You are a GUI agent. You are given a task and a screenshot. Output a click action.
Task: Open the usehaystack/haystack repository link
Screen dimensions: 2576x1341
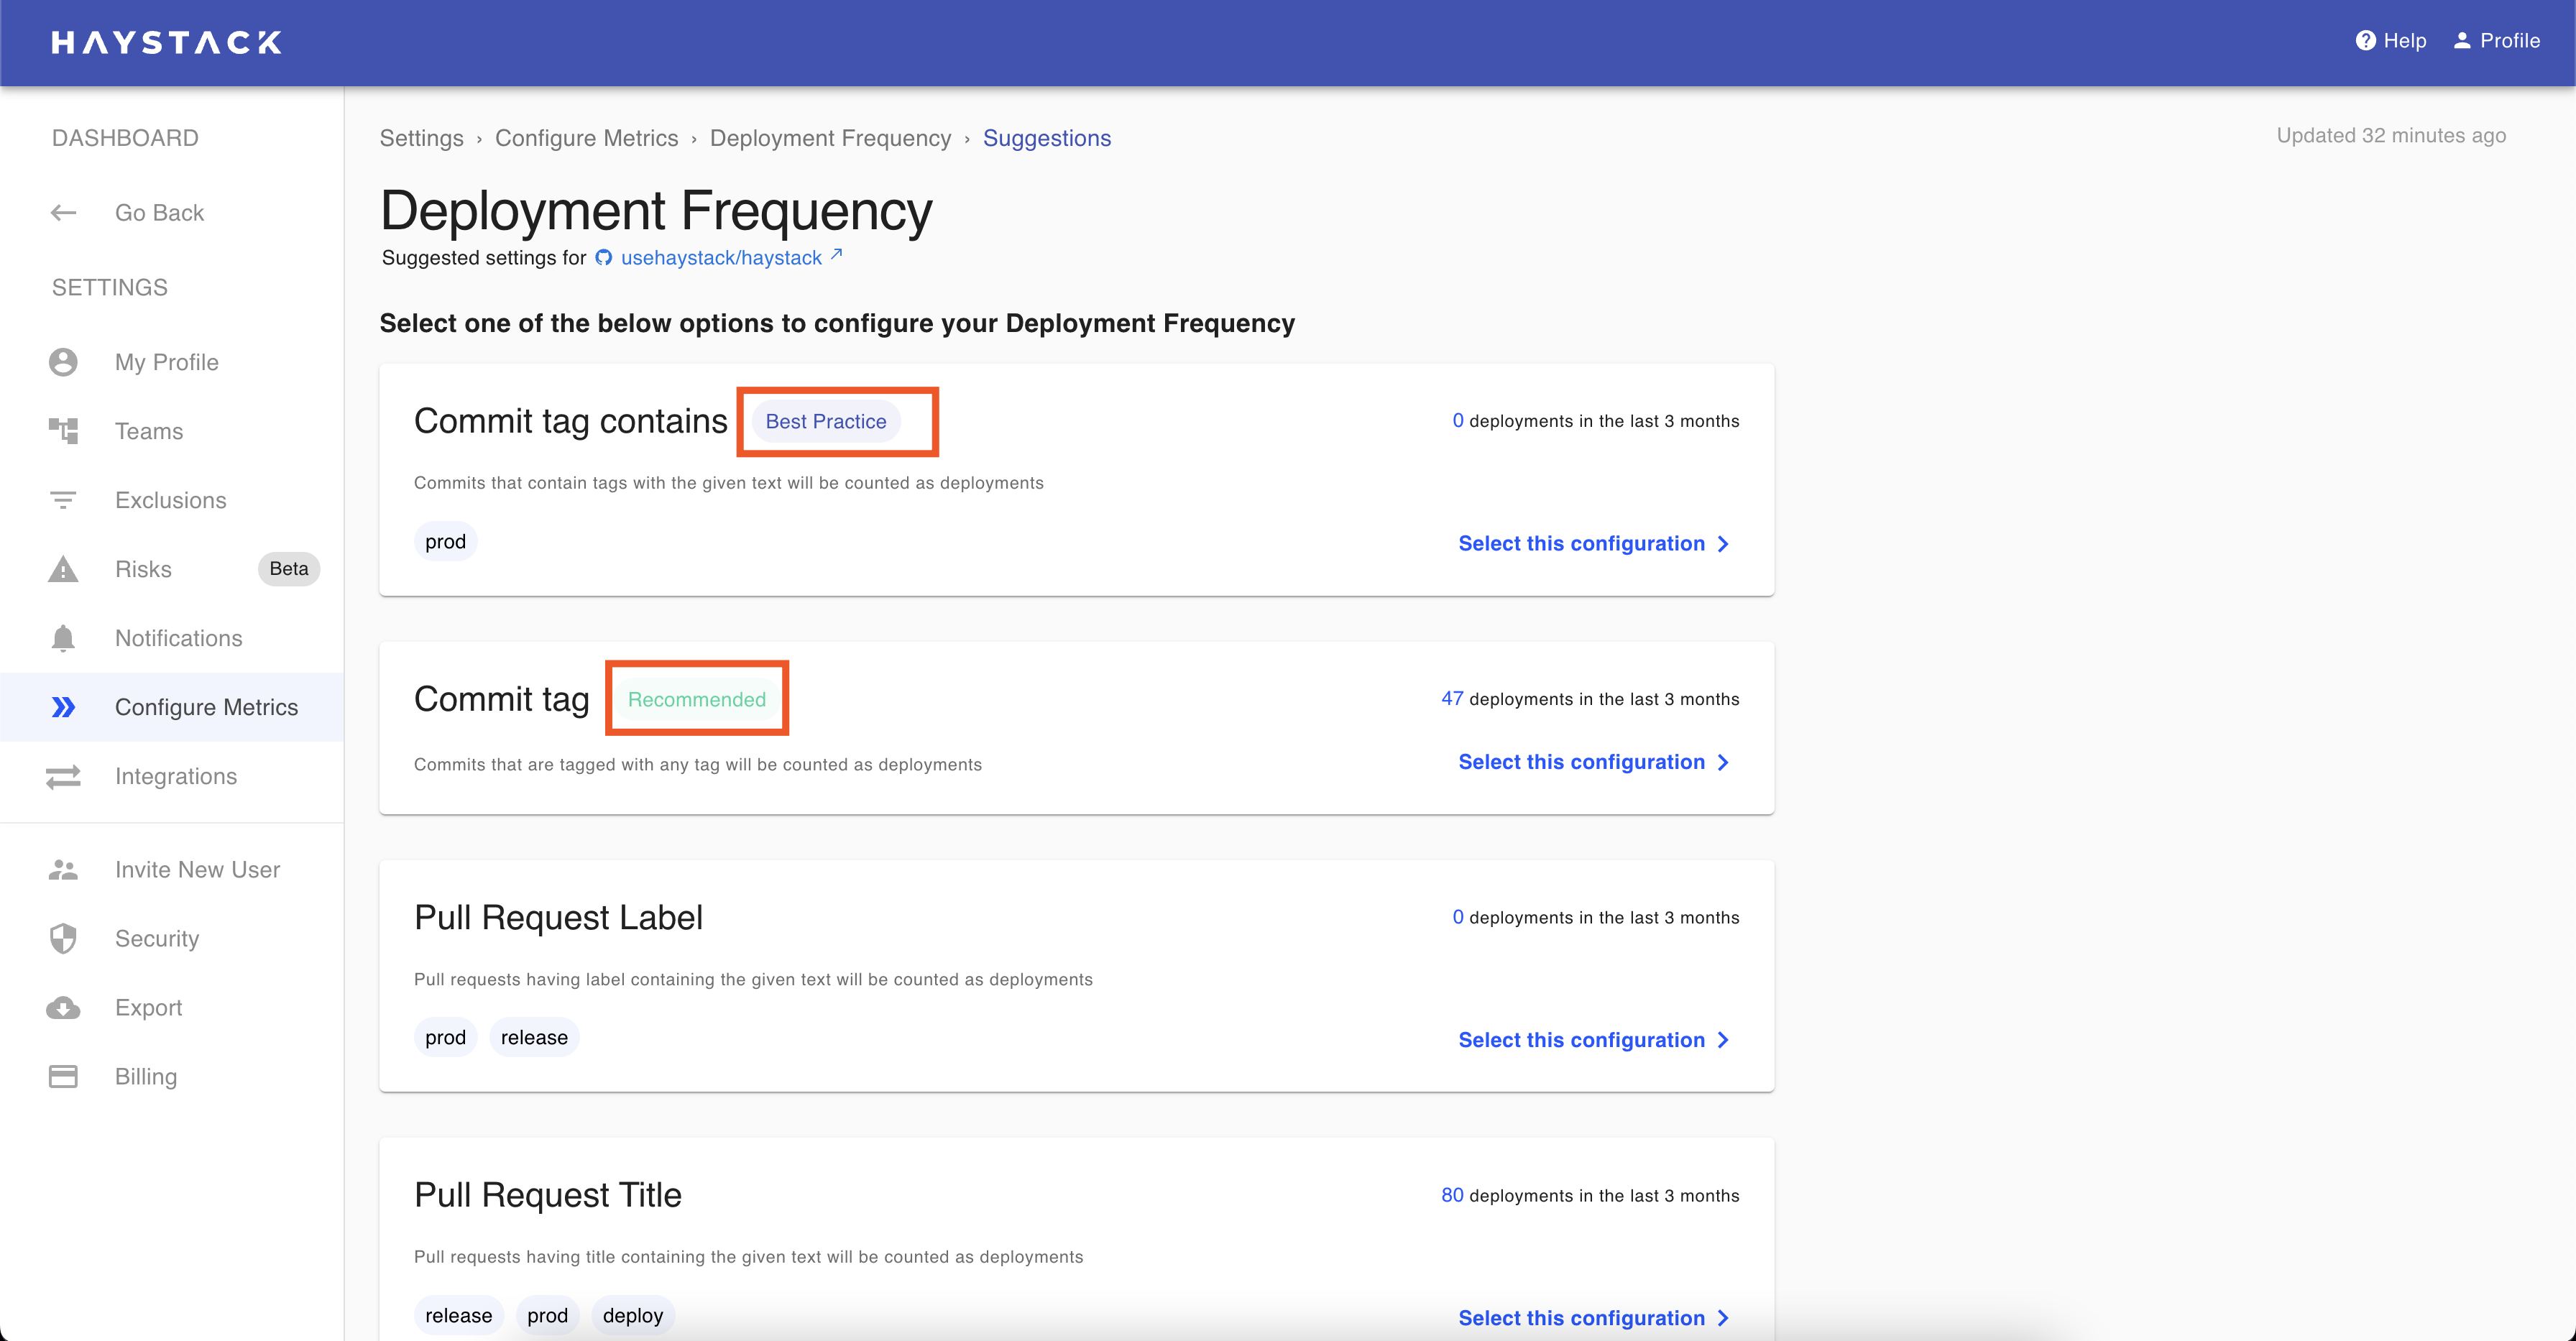[x=721, y=258]
